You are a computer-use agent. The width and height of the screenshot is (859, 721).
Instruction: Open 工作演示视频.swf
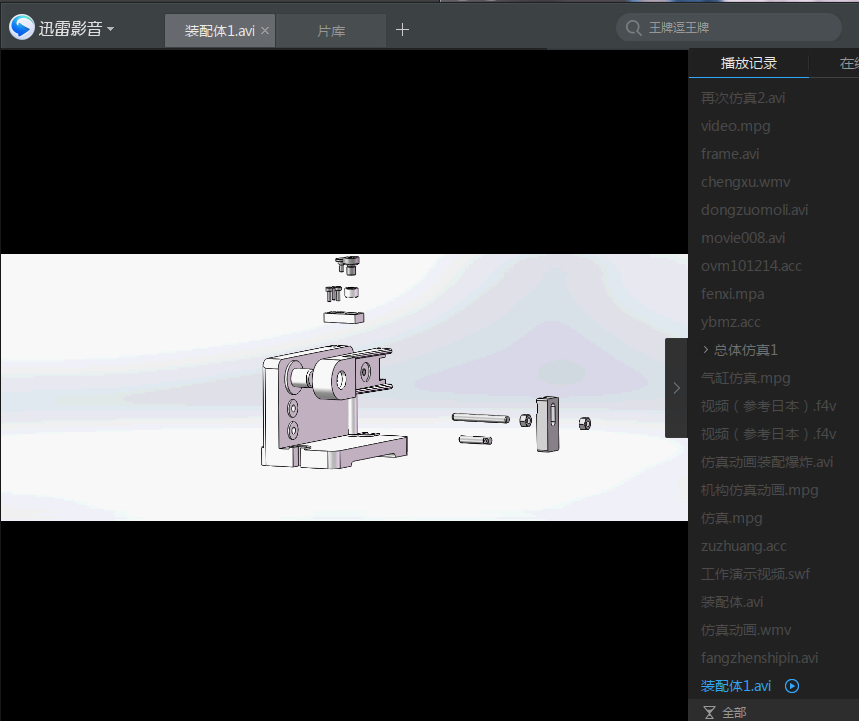point(755,574)
